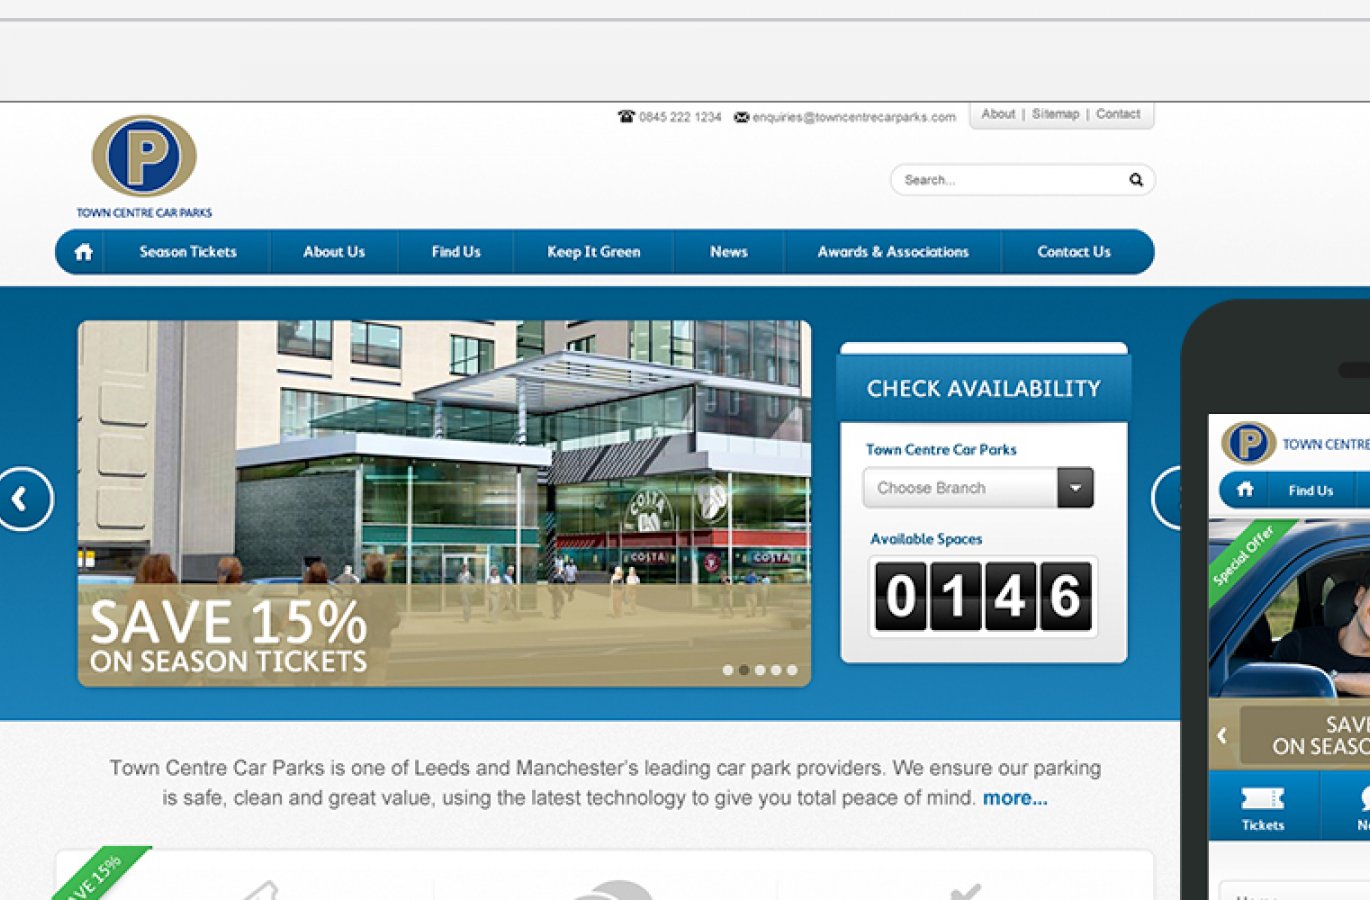This screenshot has width=1370, height=900.
Task: Advance carousel with the right arrow circle
Action: (1166, 498)
